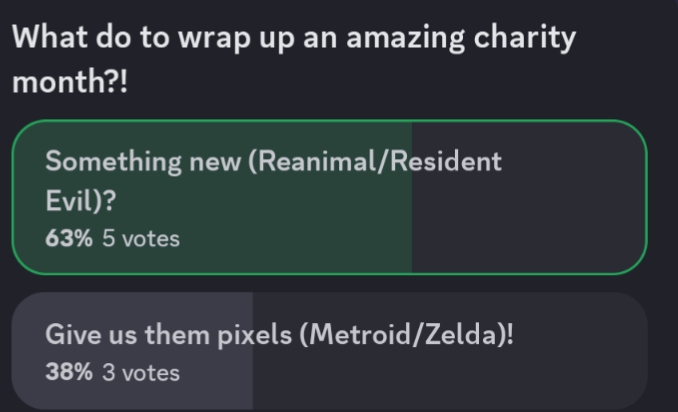678x412 pixels.
Task: Click the 38% result label
Action: click(x=68, y=373)
